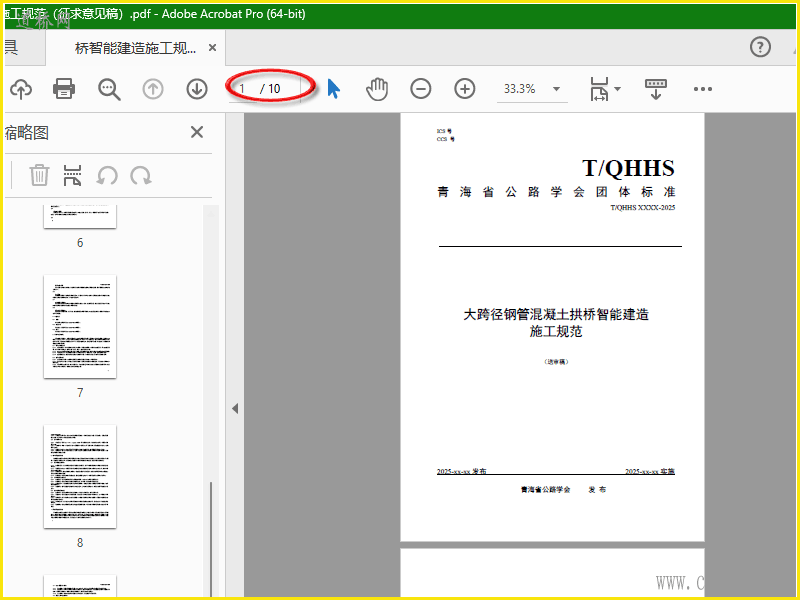Close the document tab

click(x=213, y=48)
